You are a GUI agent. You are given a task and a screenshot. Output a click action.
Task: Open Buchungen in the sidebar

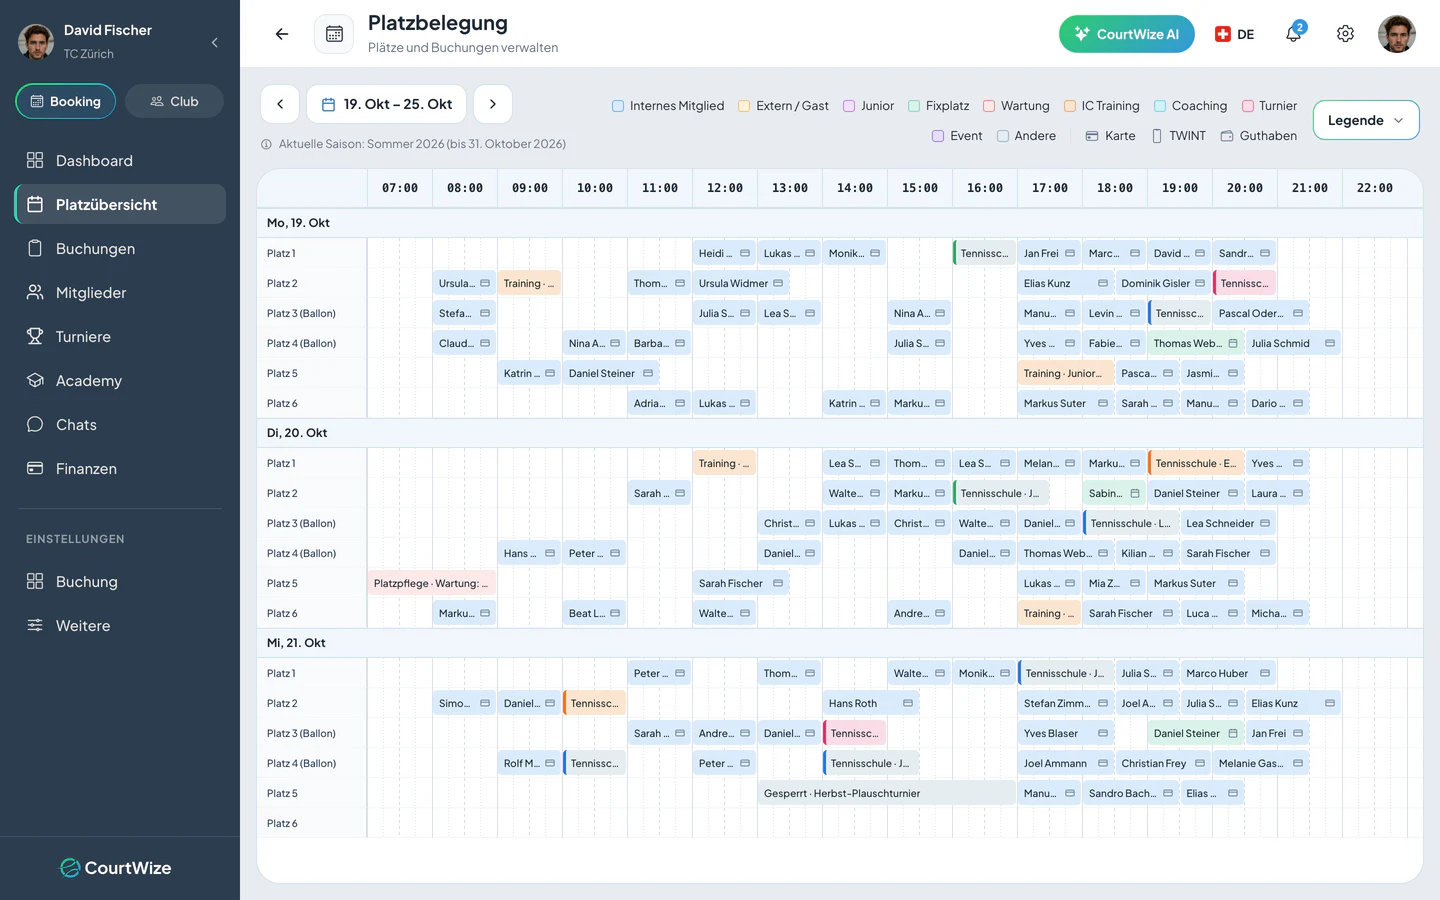pyautogui.click(x=120, y=249)
